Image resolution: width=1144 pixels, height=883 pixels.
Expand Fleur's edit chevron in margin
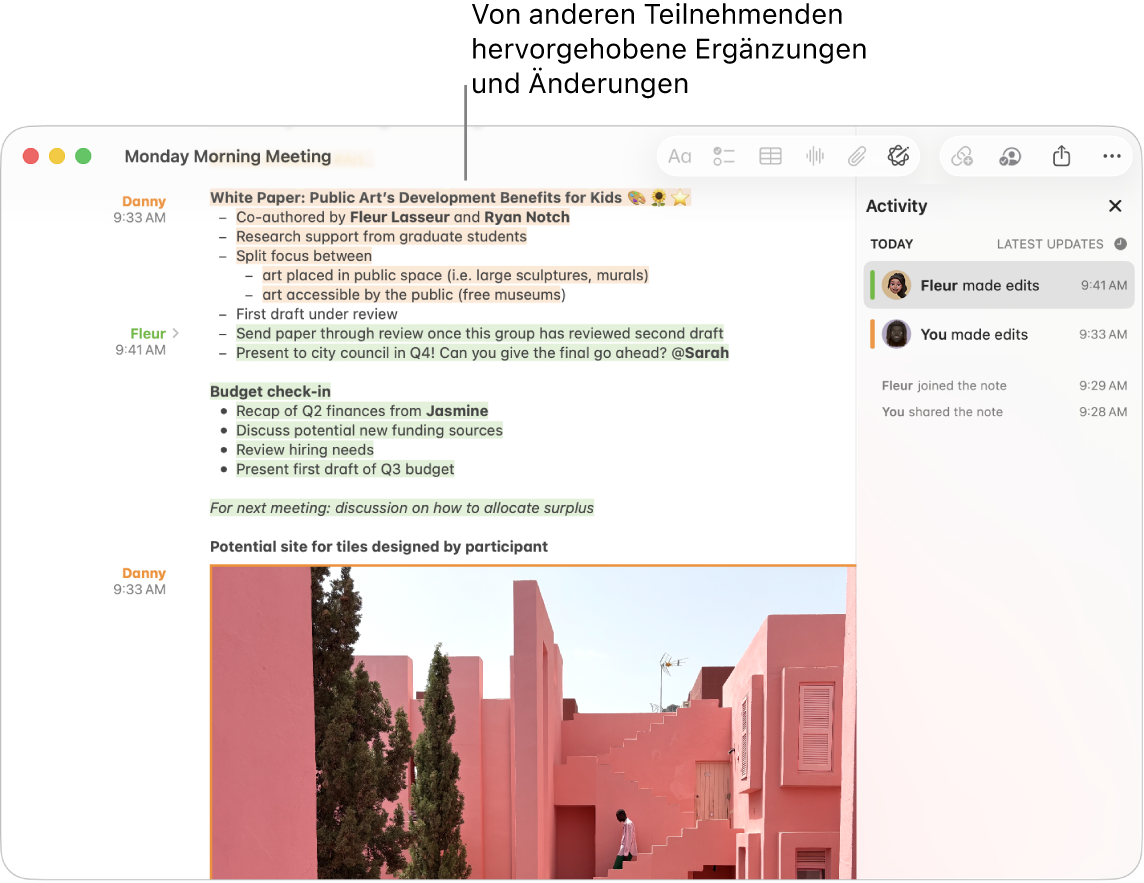(x=175, y=333)
